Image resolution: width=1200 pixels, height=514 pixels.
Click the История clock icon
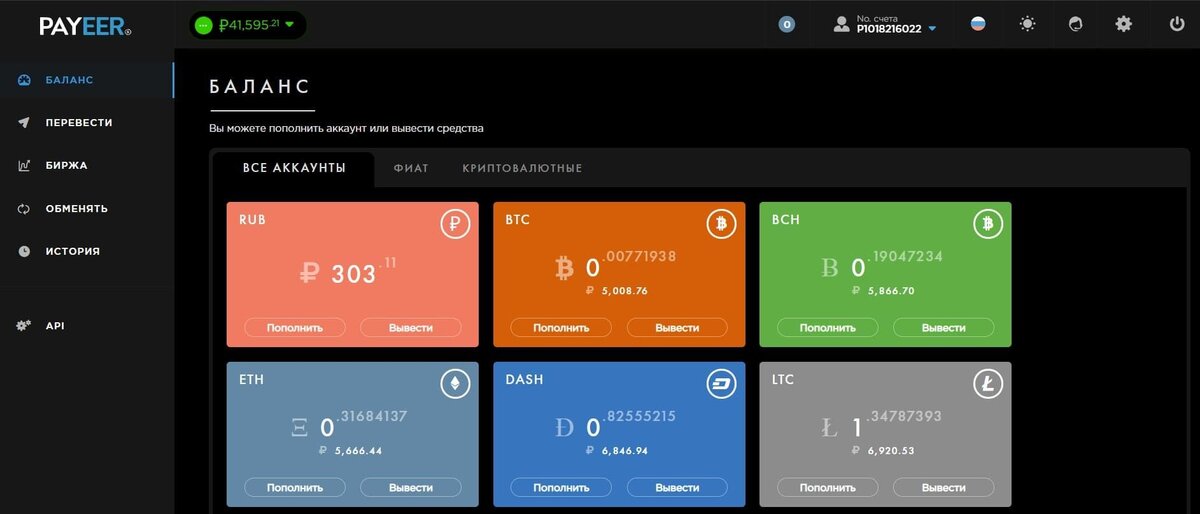(24, 252)
